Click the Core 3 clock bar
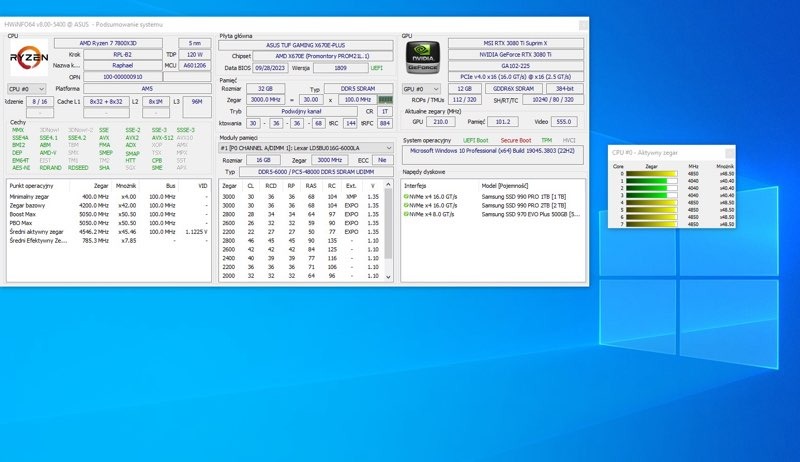The width and height of the screenshot is (800, 462). point(652,195)
